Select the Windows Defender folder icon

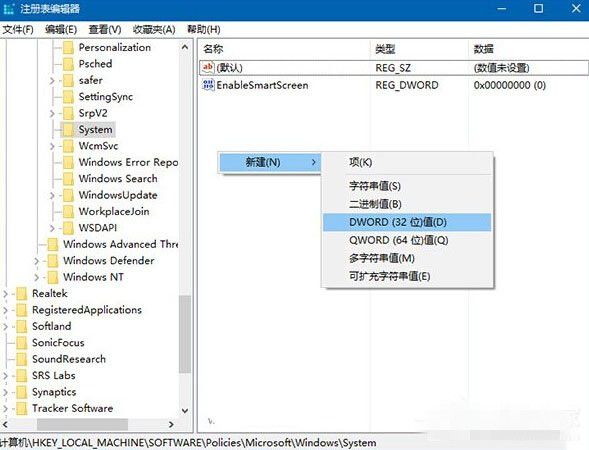click(53, 260)
